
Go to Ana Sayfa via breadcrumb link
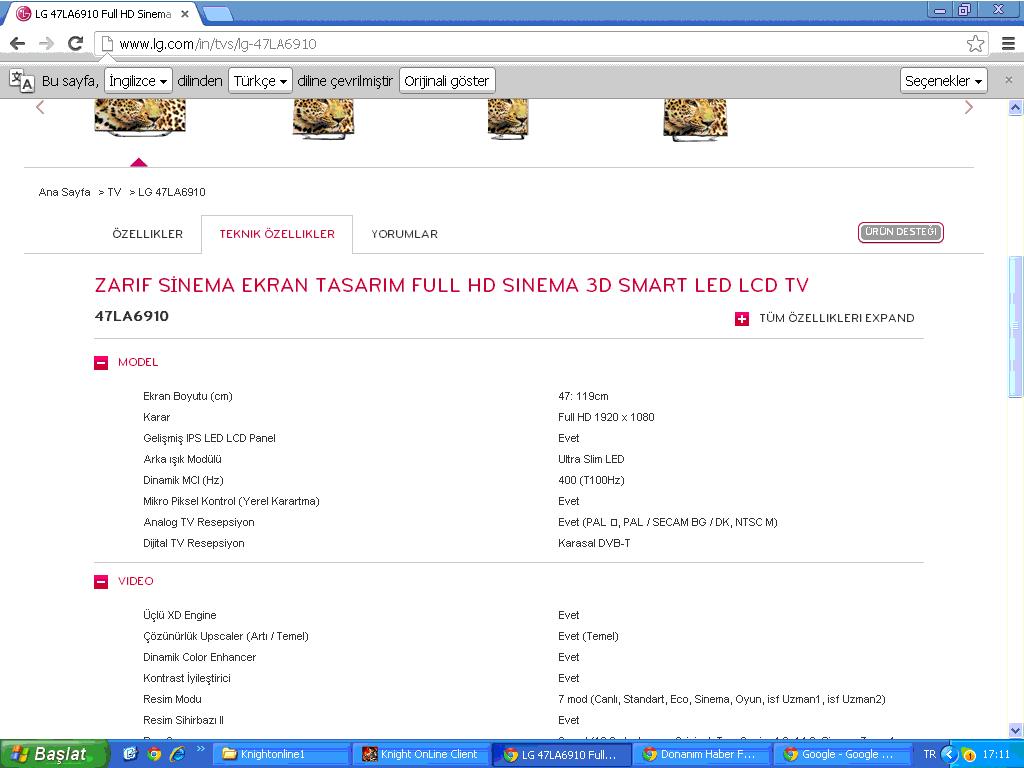(x=64, y=192)
